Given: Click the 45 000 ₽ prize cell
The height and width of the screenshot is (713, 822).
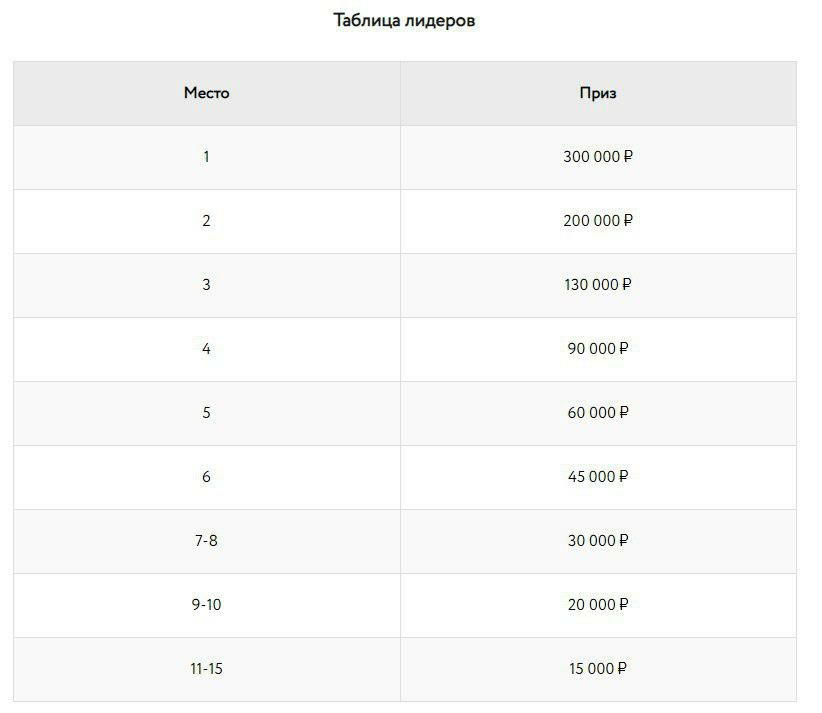Looking at the screenshot, I should tap(598, 477).
